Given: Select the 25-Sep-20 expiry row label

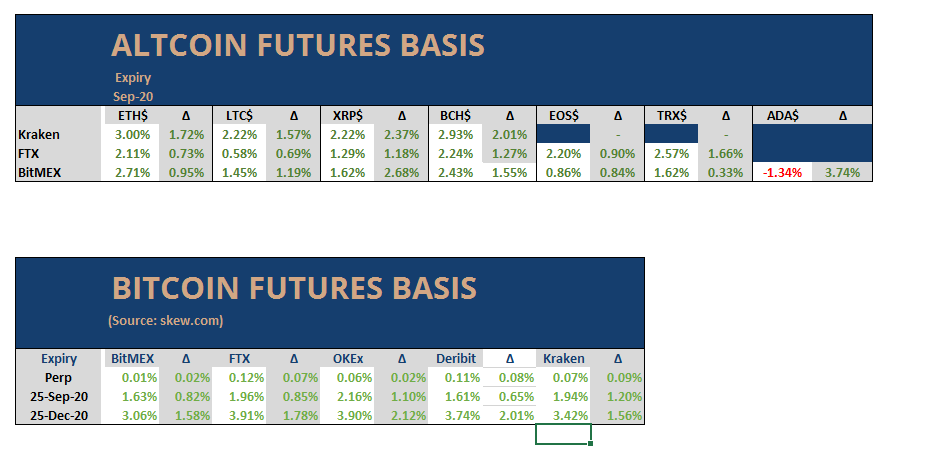Looking at the screenshot, I should coord(59,396).
